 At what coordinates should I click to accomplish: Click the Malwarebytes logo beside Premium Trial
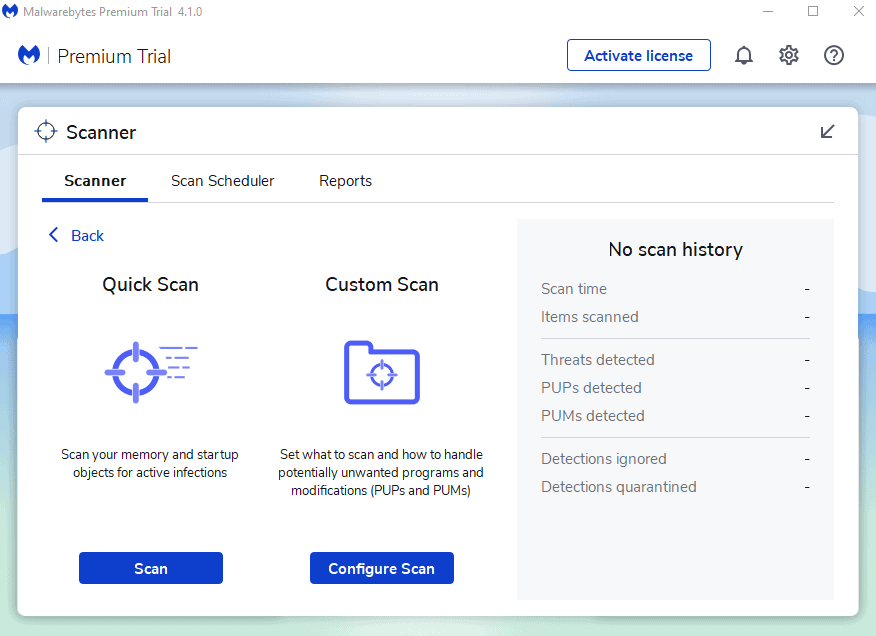click(x=29, y=55)
